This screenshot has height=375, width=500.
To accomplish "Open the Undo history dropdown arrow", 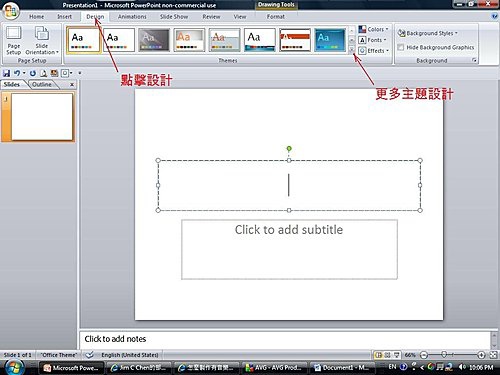I will point(24,73).
